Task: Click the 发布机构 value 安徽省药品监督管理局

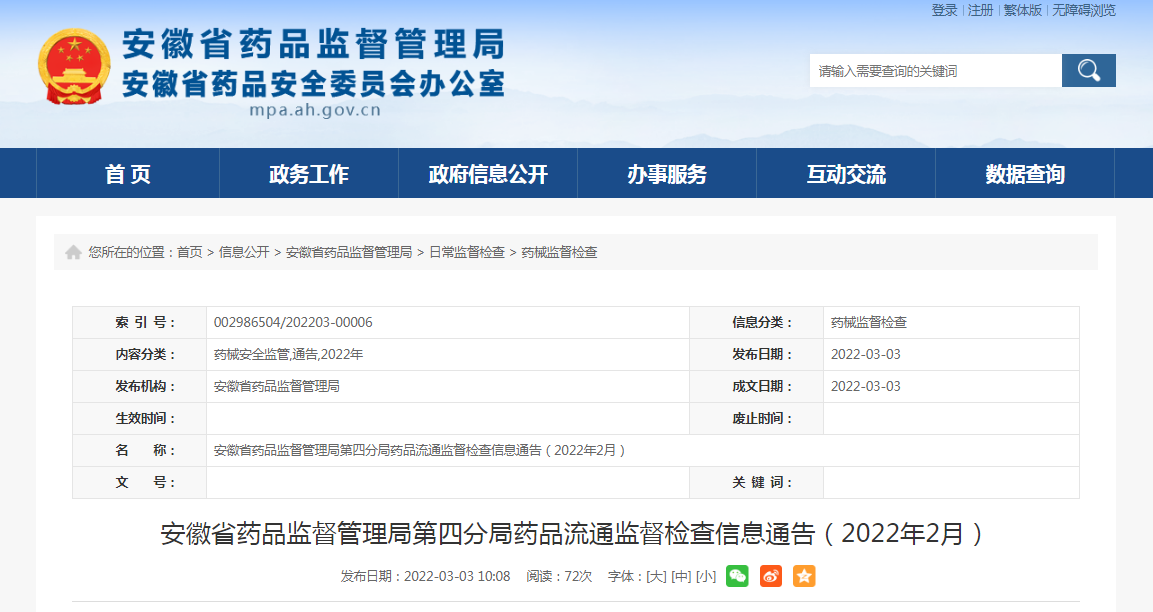Action: (276, 386)
